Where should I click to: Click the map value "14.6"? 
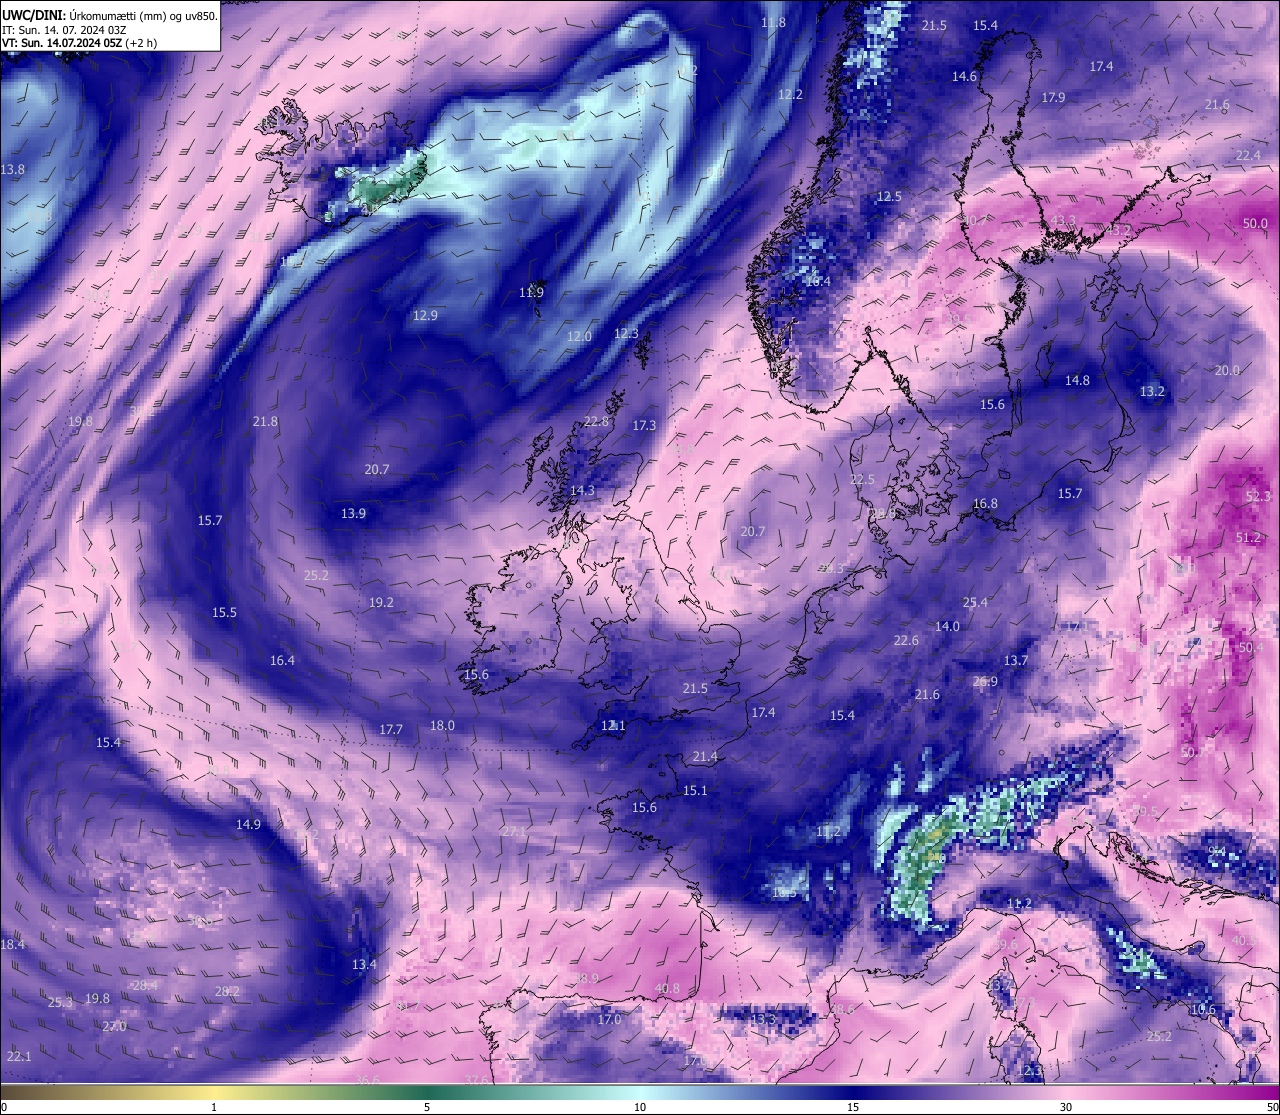(964, 77)
